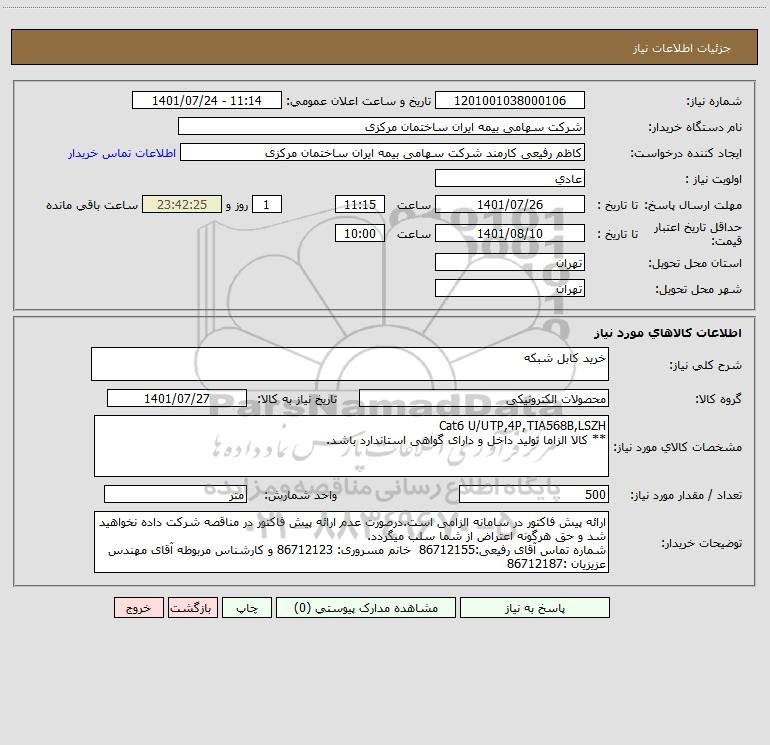This screenshot has height=745, width=770.
Task: Click priority field عادی
Action: 510,178
